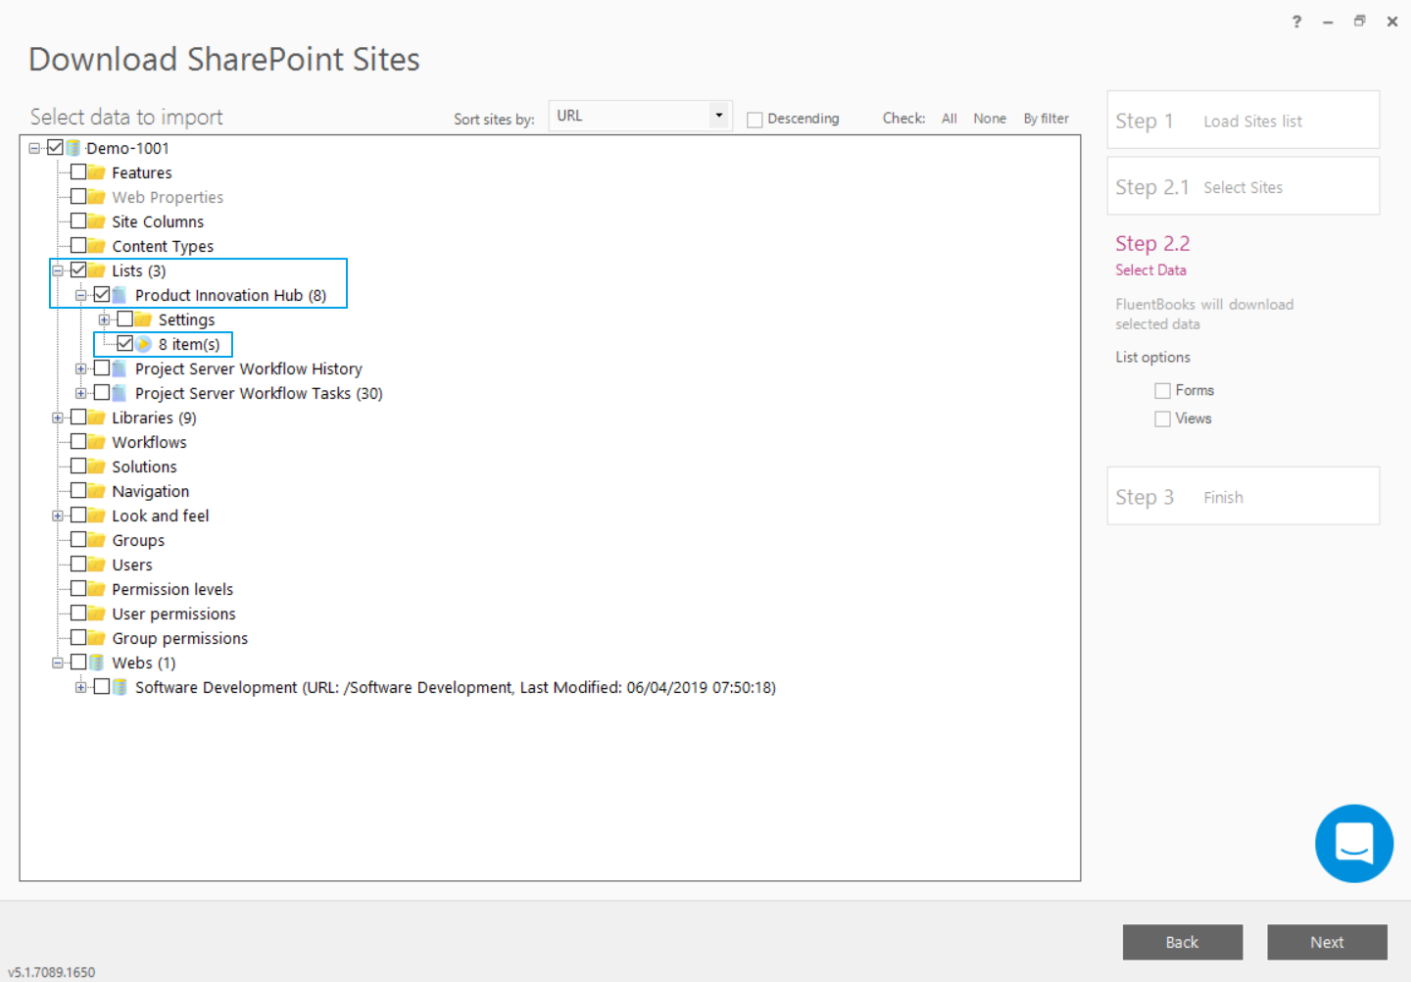Expand Project Server Workflow History node
The image size is (1411, 982).
(81, 368)
